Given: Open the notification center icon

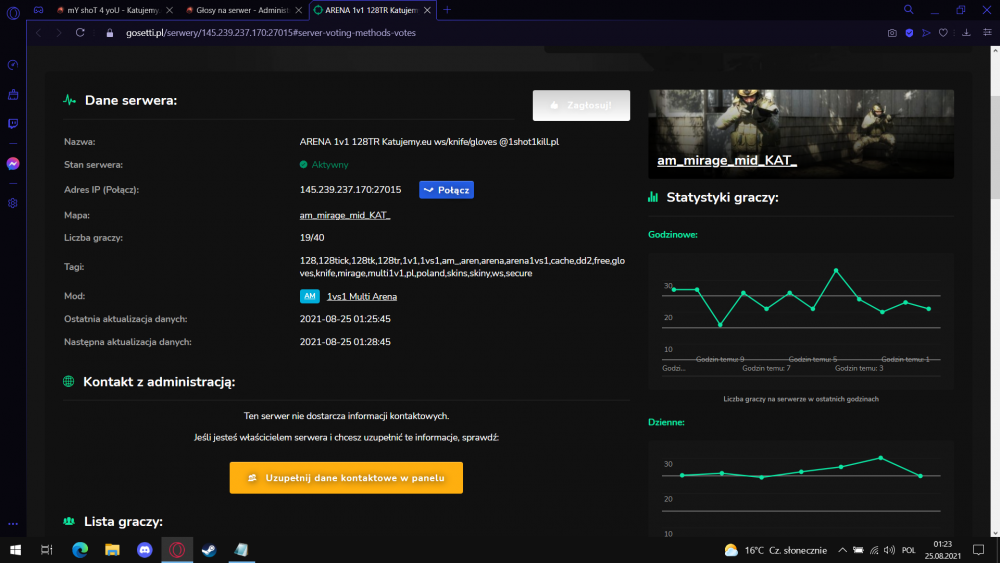Looking at the screenshot, I should (x=978, y=550).
